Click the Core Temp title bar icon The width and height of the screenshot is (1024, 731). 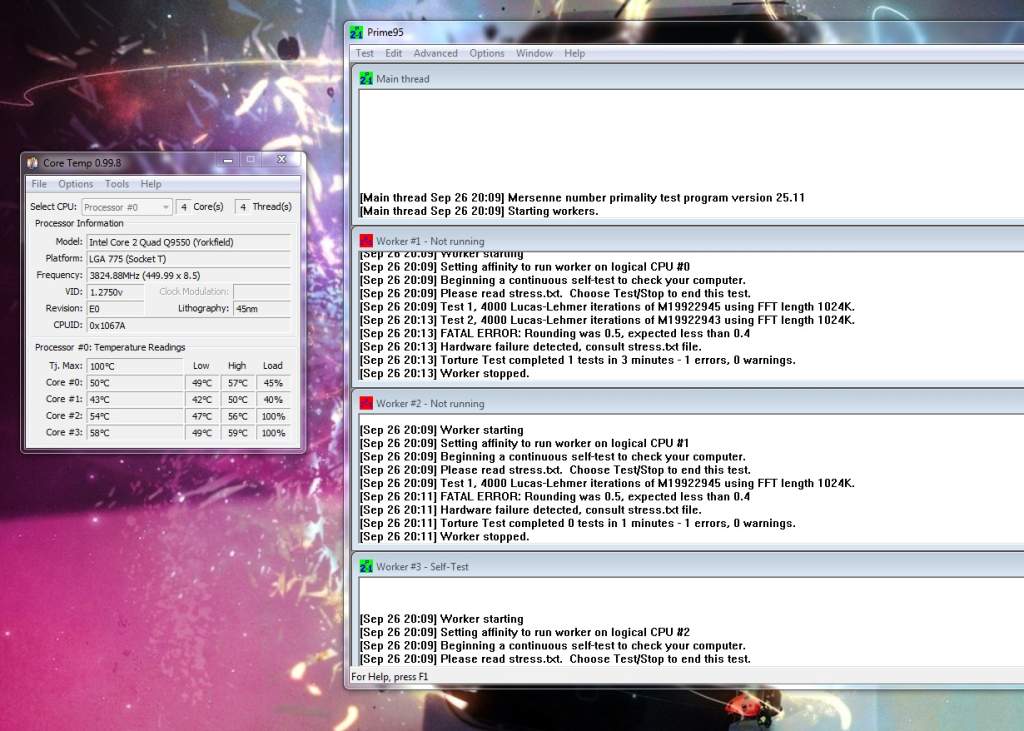(x=33, y=162)
